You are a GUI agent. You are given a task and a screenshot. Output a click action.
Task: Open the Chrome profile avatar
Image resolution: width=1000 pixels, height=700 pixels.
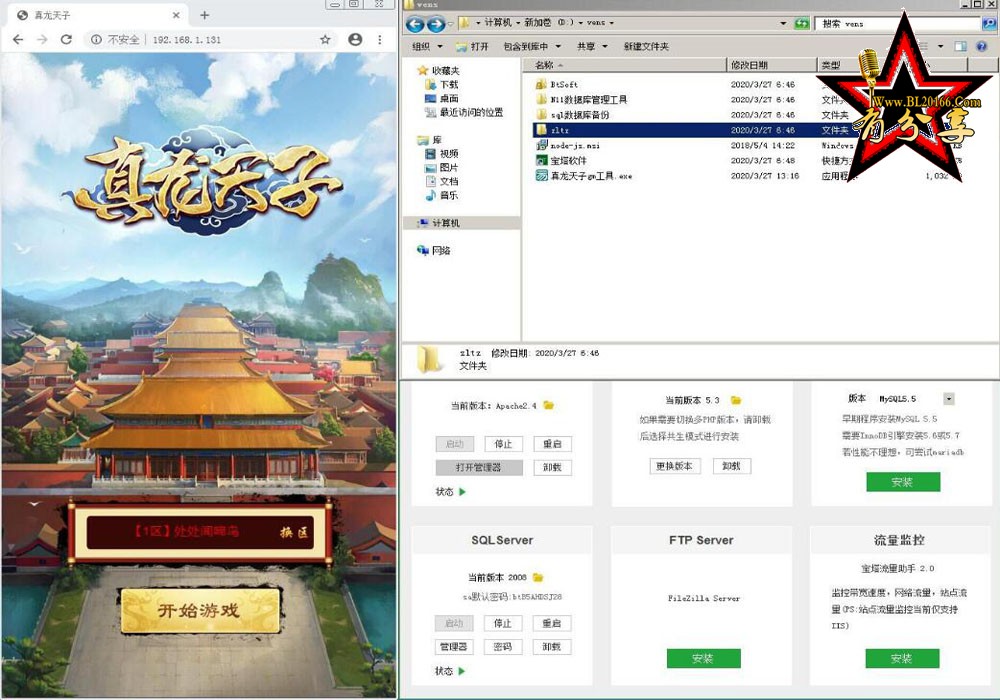pyautogui.click(x=355, y=40)
